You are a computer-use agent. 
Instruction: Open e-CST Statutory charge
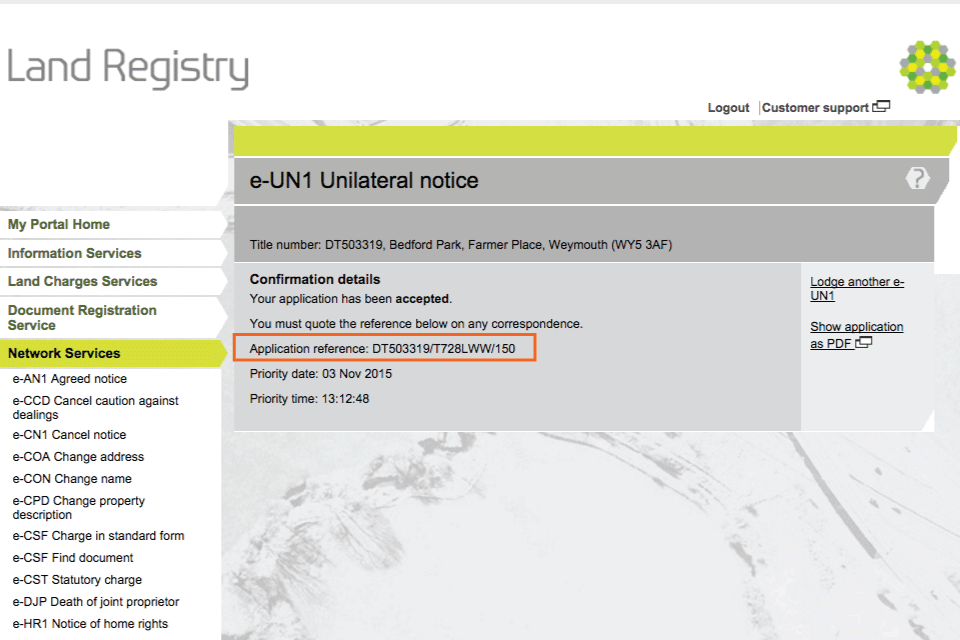[77, 580]
